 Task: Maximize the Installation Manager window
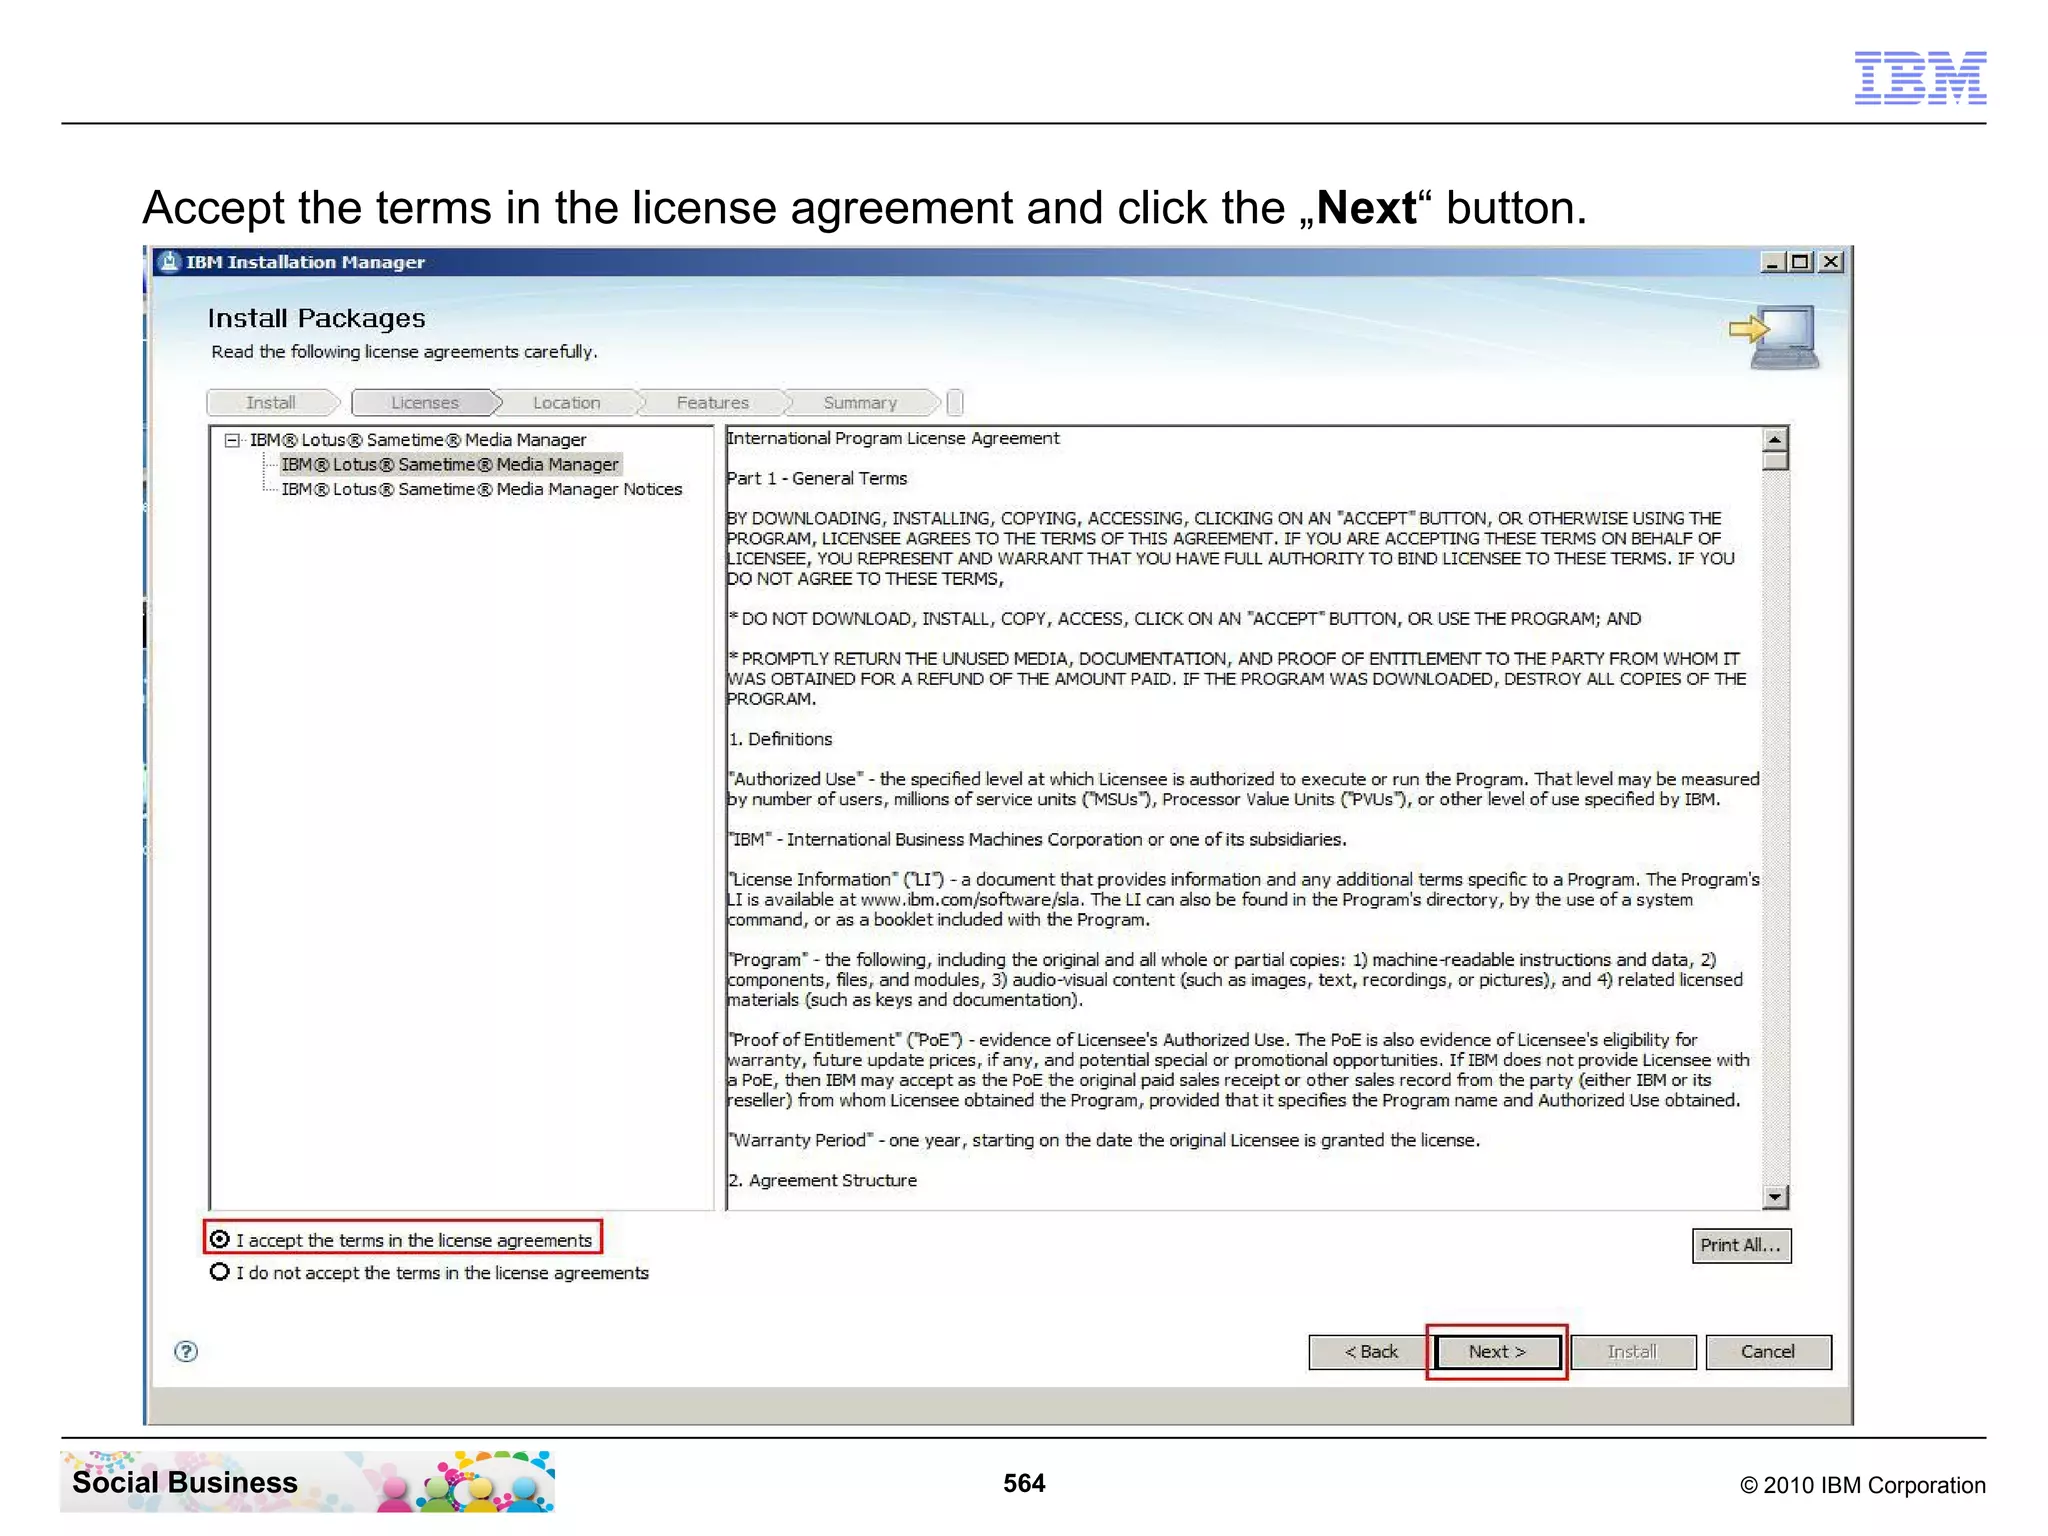pos(1801,262)
